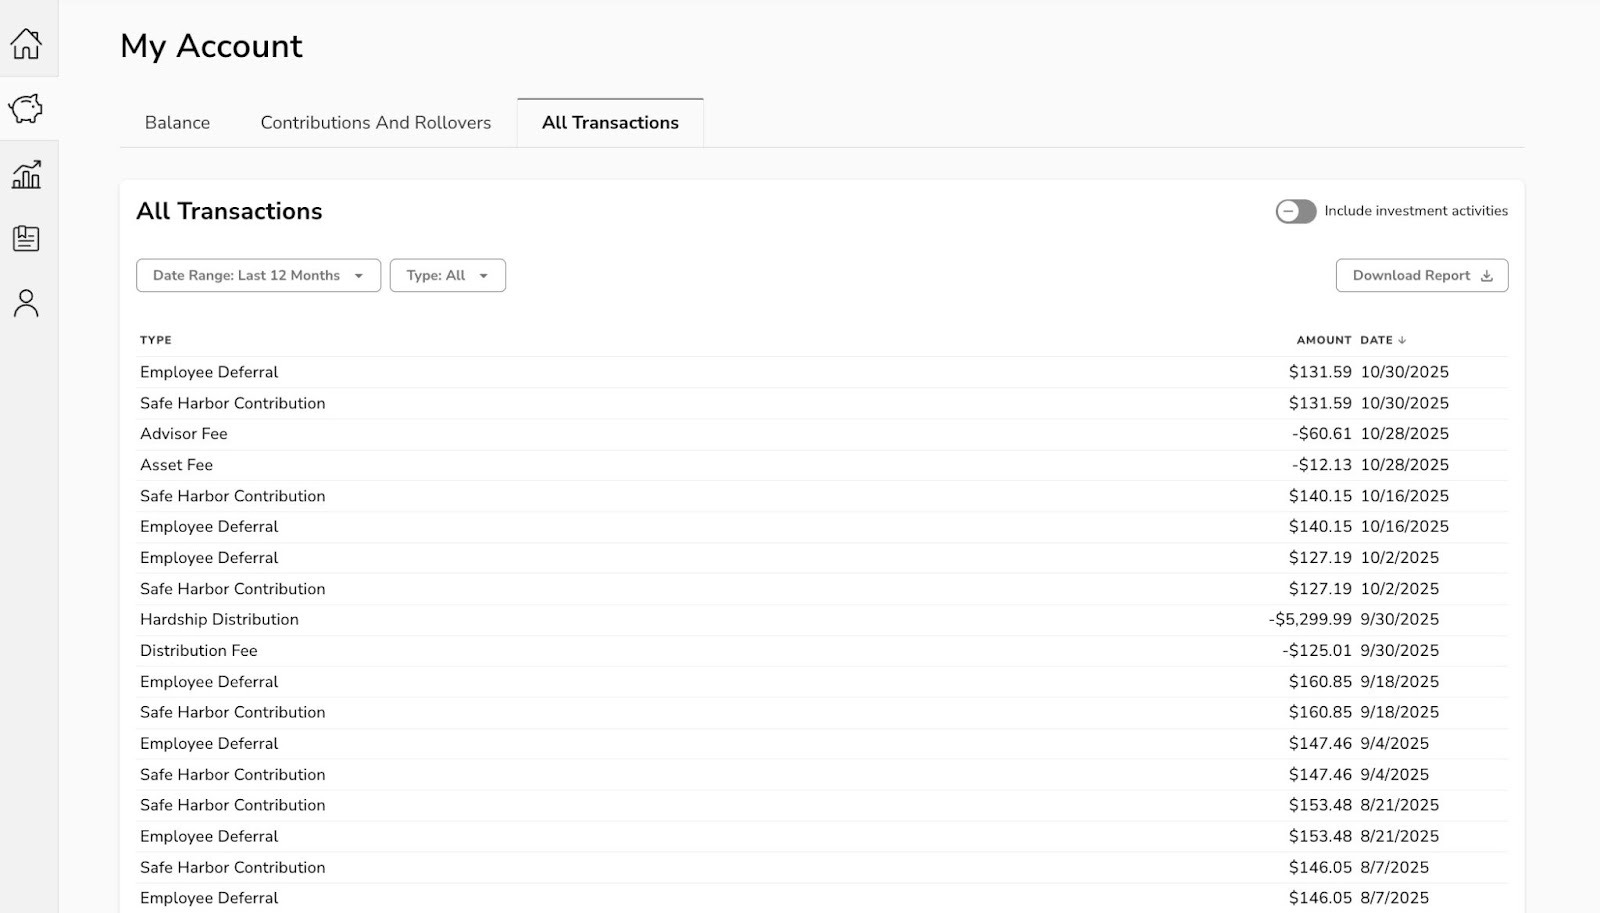
Task: Sort by the AMOUNT column header
Action: 1323,340
